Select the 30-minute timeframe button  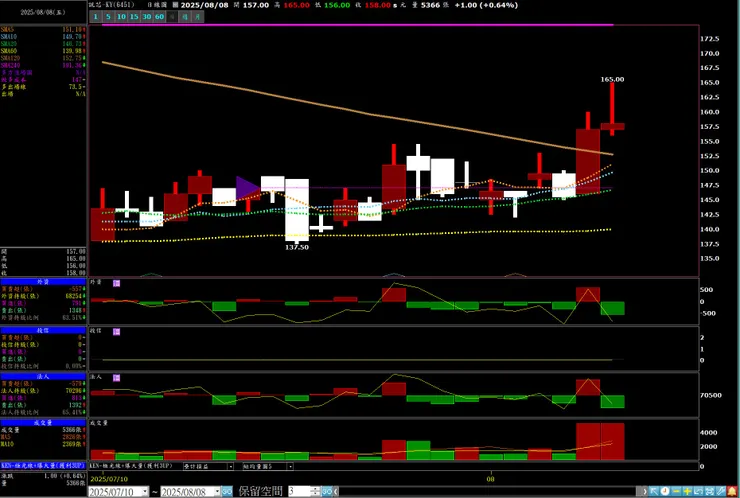coord(147,17)
